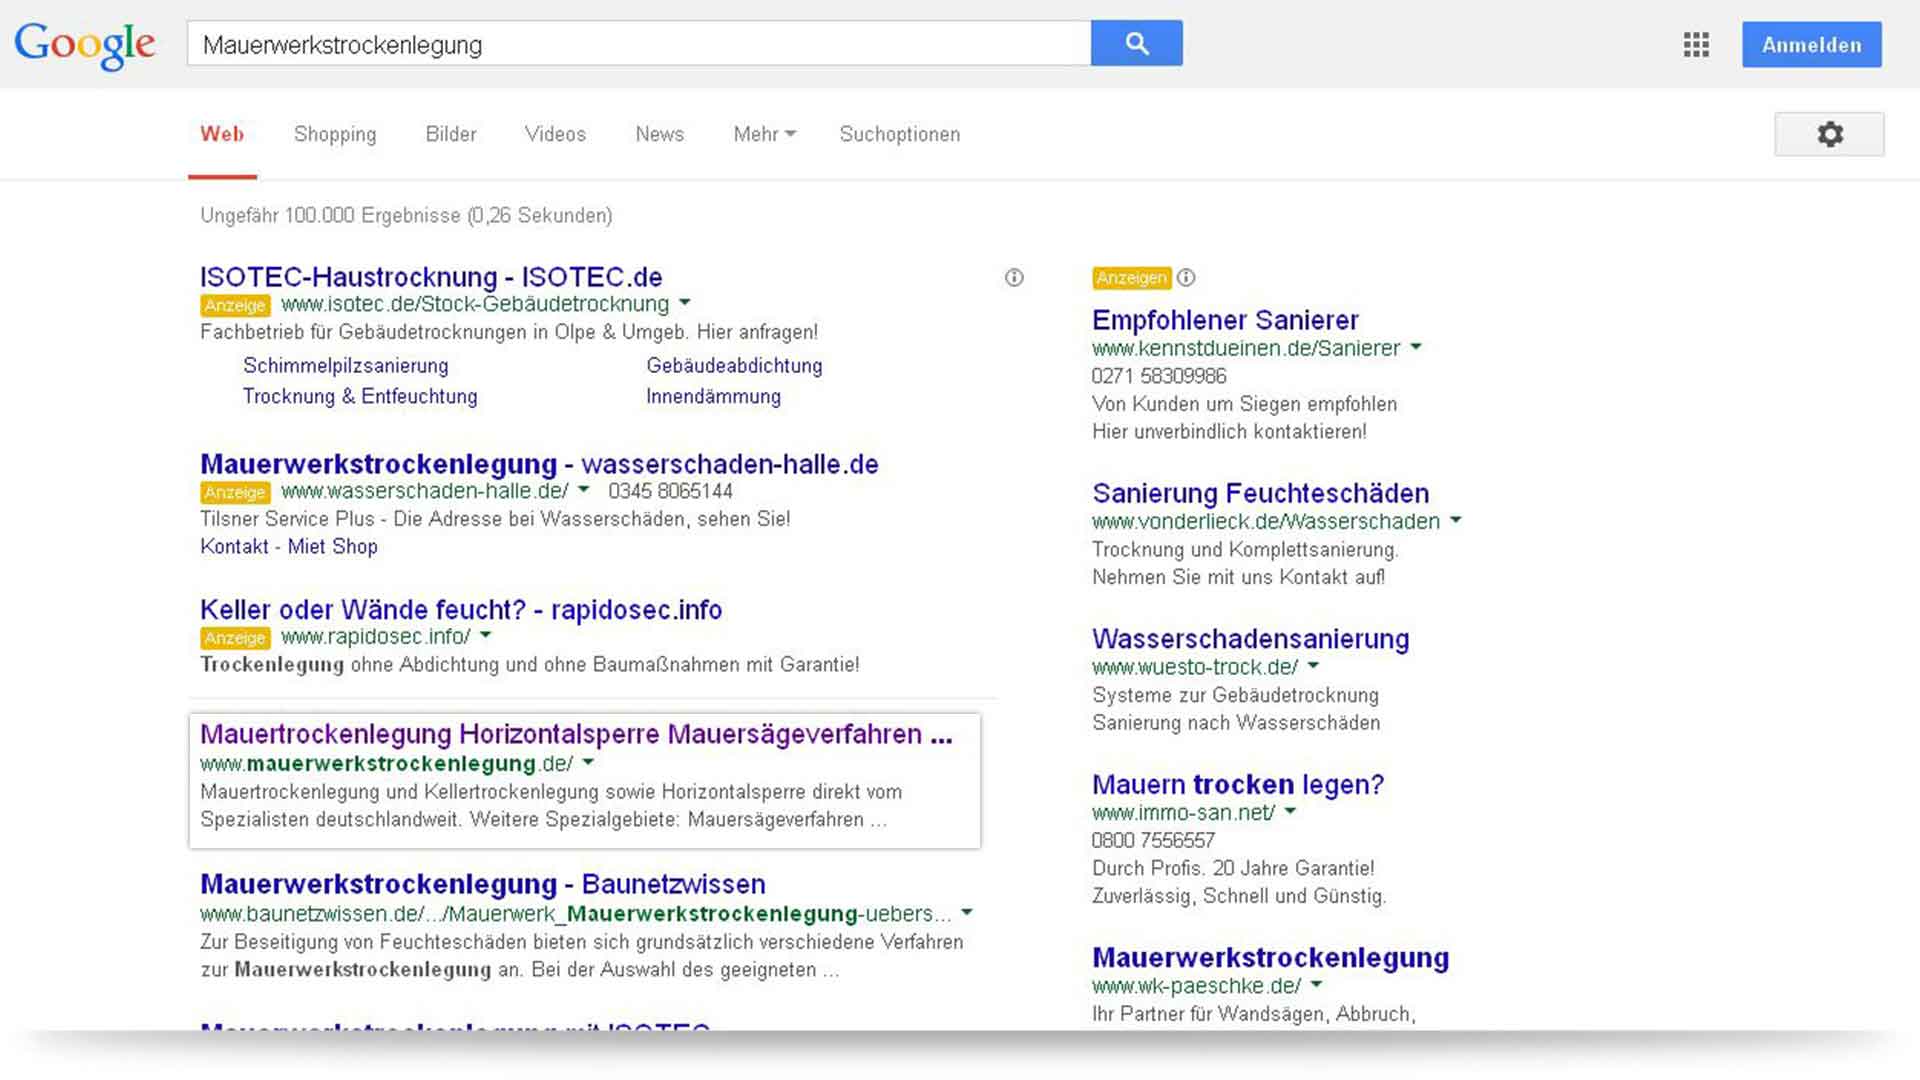Expand arrow next to baunetzwissen.de URL
Image resolution: width=1920 pixels, height=1080 pixels.
tap(967, 912)
